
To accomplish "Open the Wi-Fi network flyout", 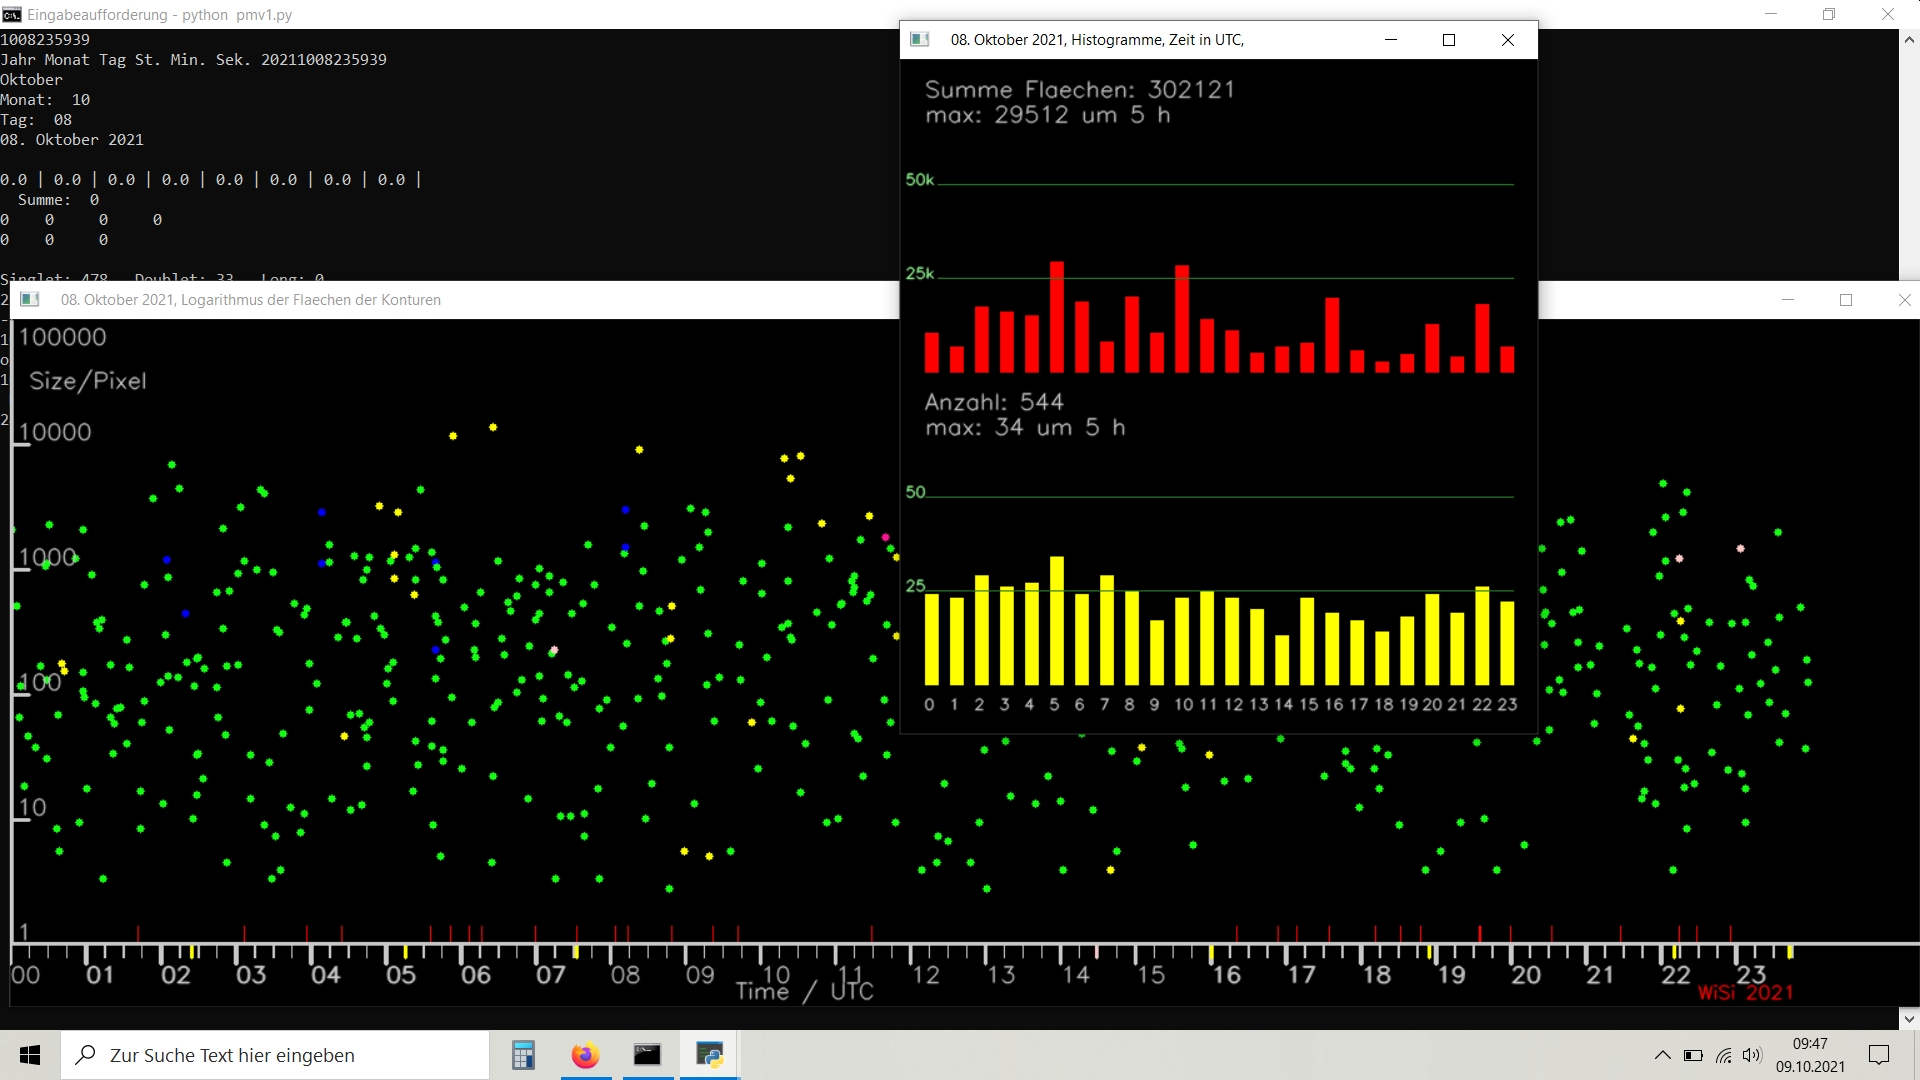I will tap(1723, 1055).
